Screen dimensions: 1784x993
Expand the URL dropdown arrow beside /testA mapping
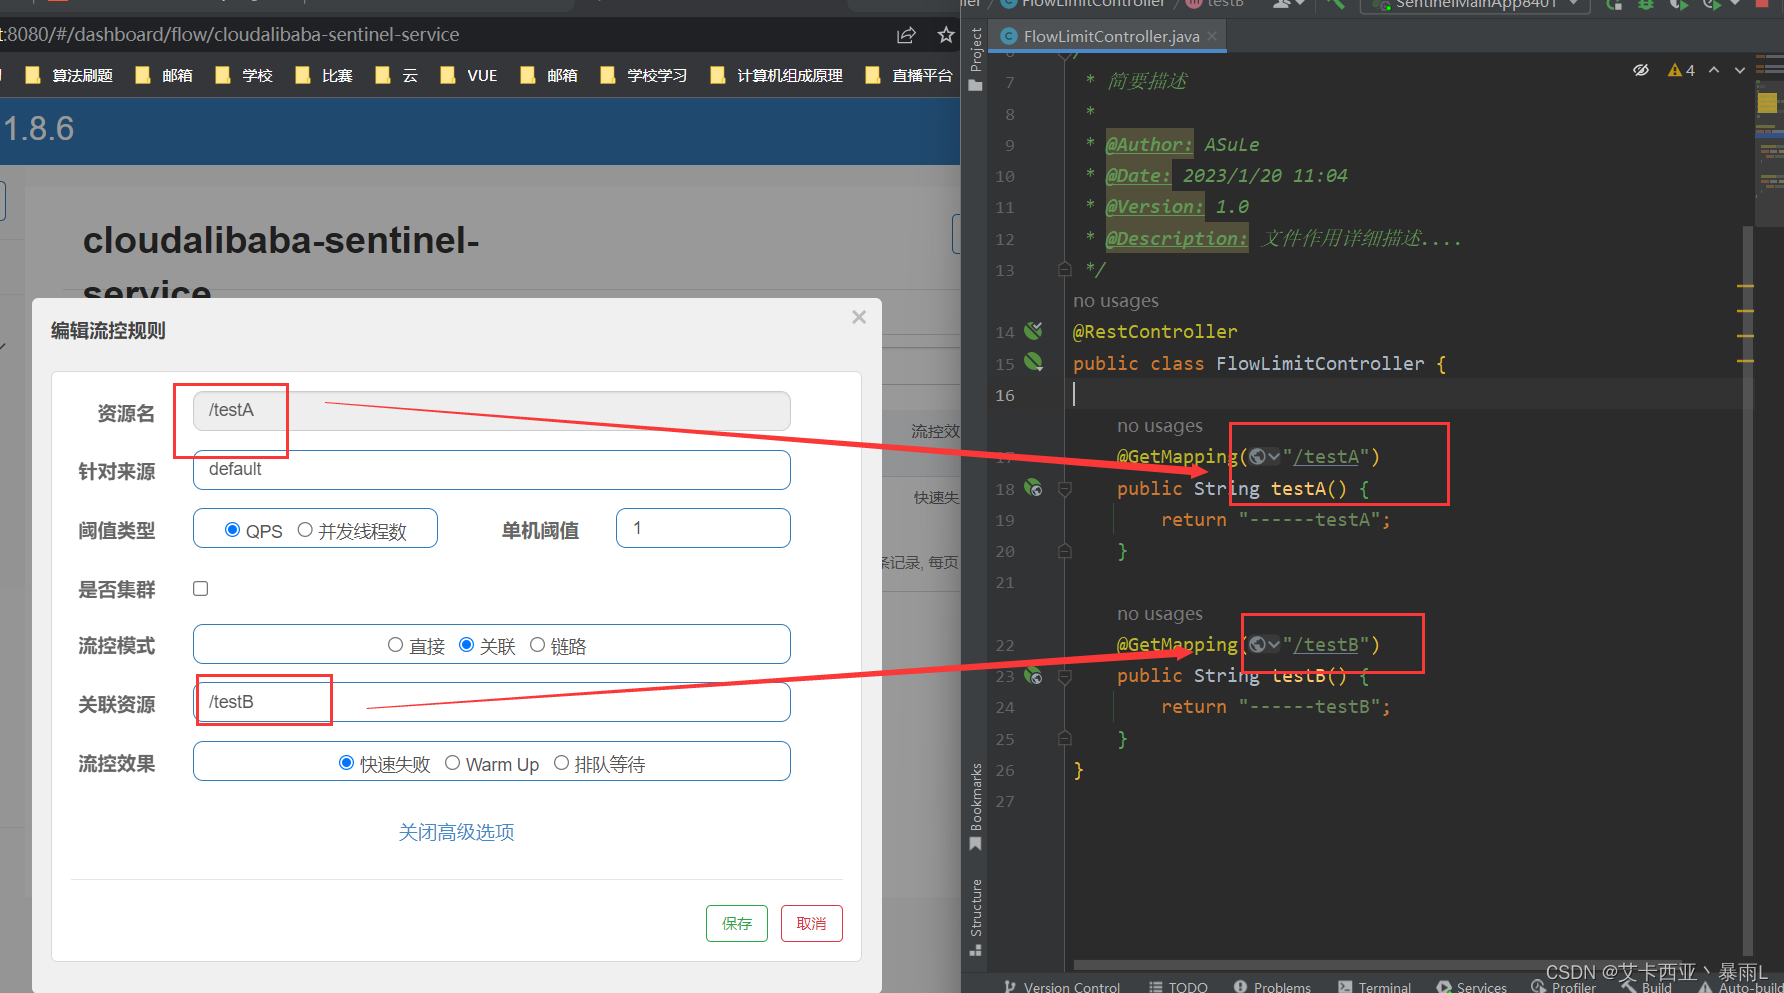[x=1273, y=457]
